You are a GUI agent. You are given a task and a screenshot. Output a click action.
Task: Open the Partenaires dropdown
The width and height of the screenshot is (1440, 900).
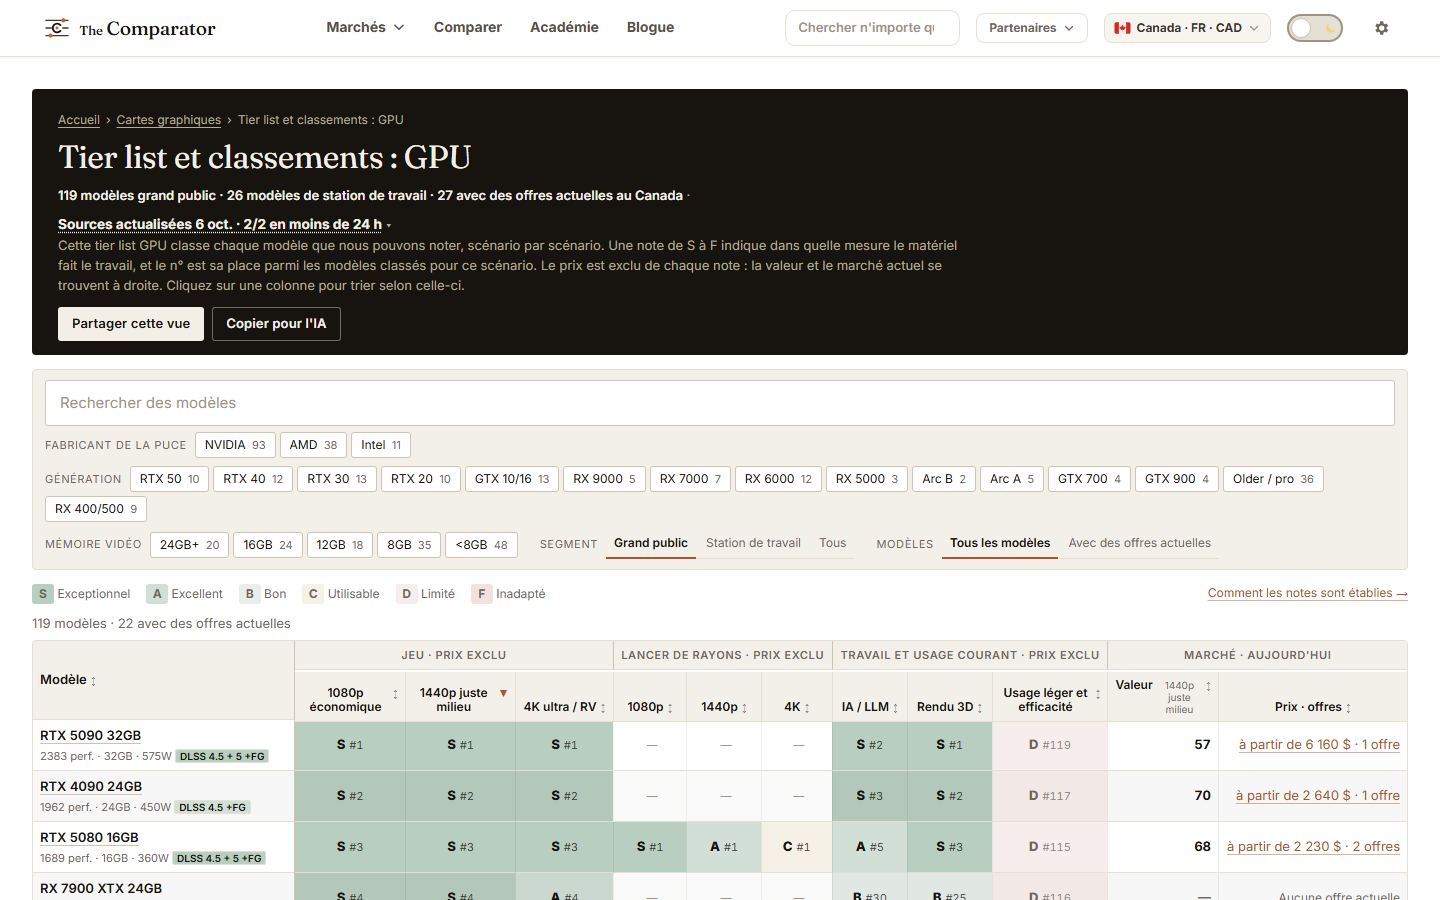click(1031, 28)
